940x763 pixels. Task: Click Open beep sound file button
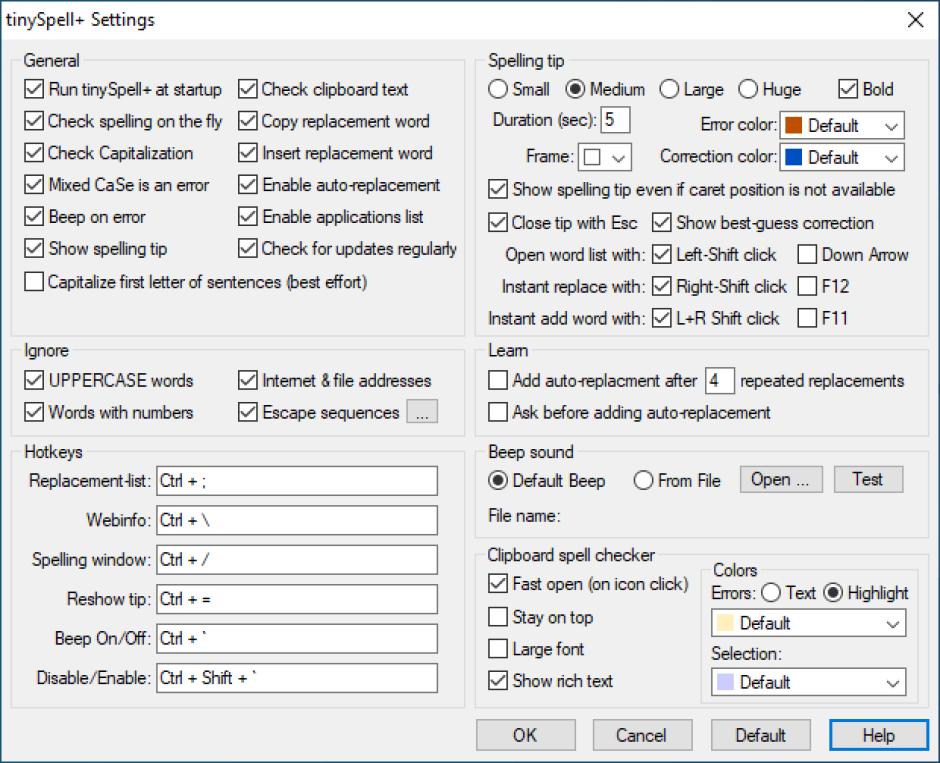781,479
